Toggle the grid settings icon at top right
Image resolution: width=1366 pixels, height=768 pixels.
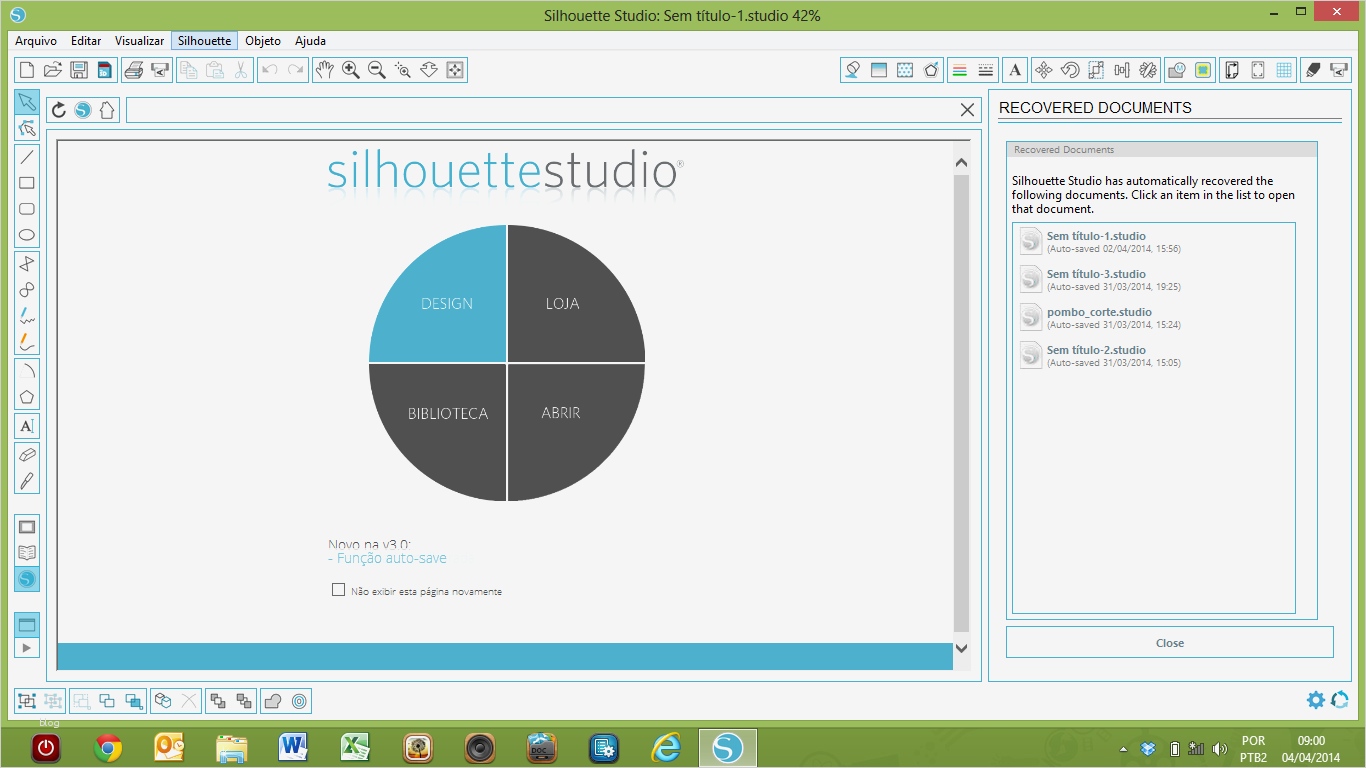pyautogui.click(x=1284, y=70)
